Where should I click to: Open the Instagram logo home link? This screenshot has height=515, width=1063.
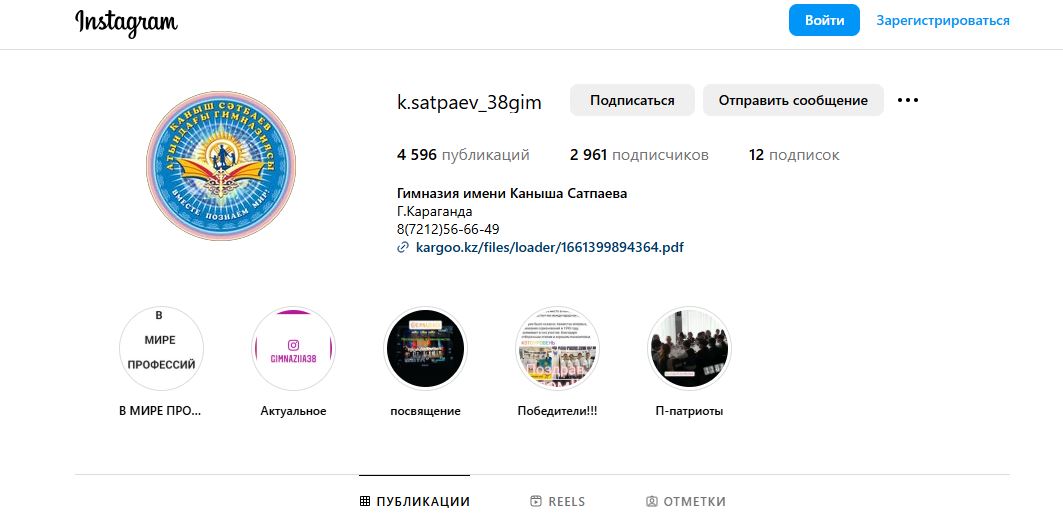pyautogui.click(x=126, y=22)
